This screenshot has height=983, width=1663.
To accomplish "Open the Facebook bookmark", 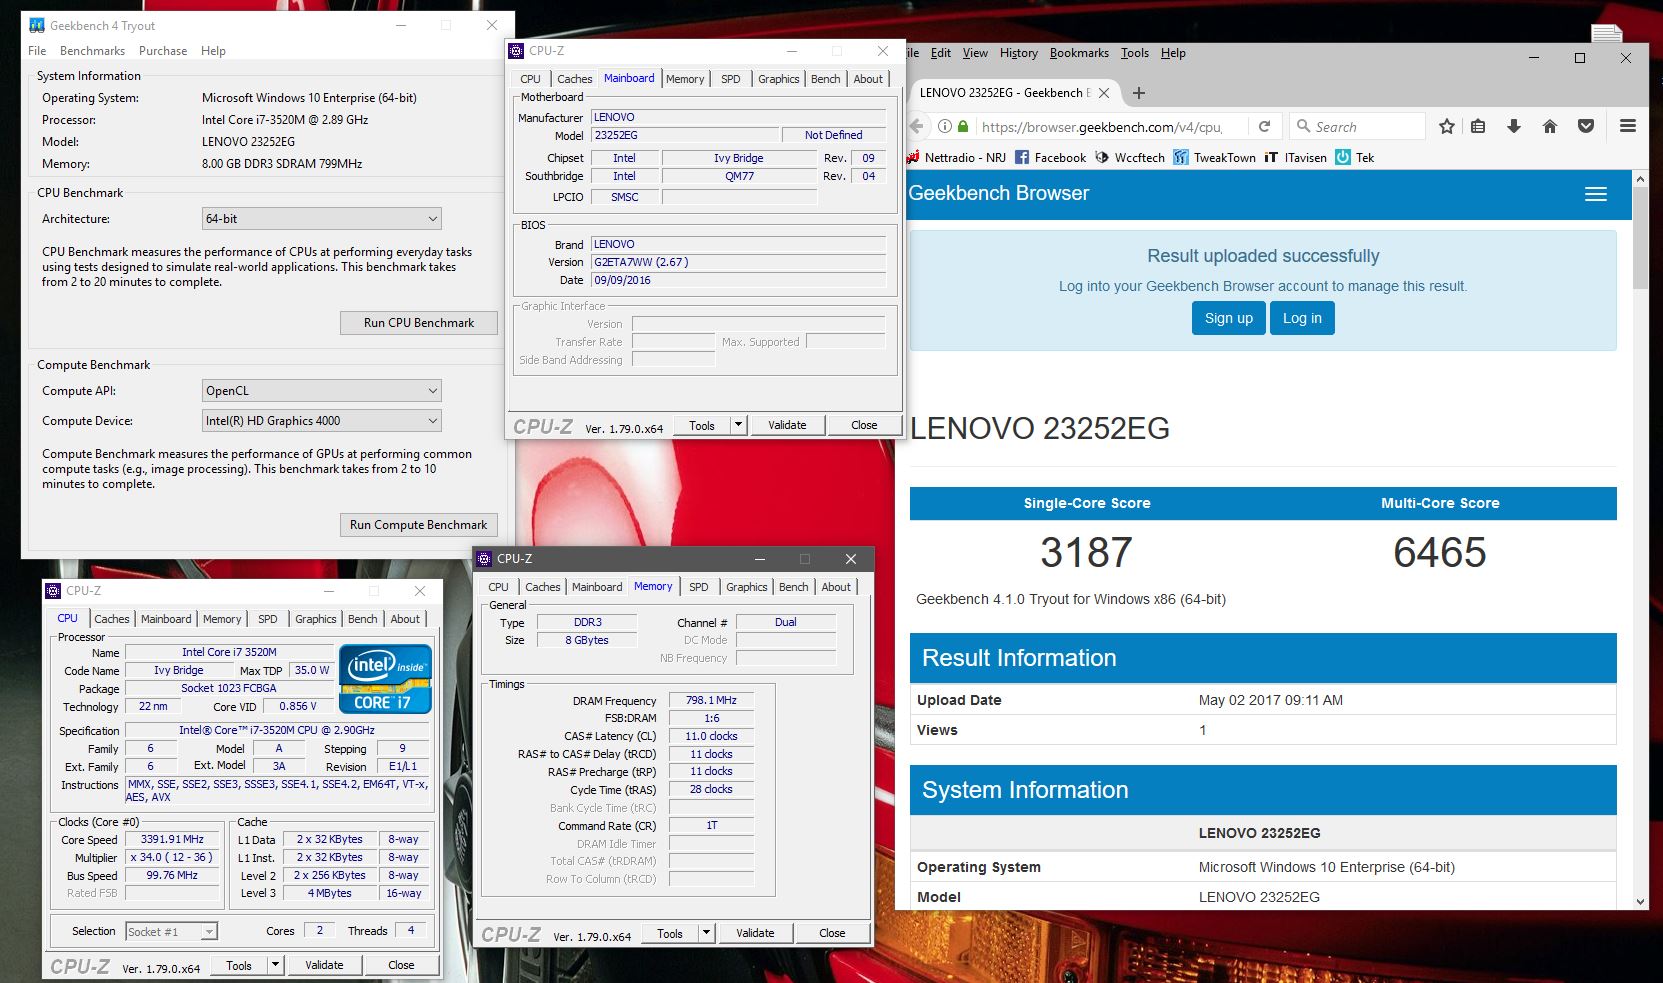I will (x=1050, y=157).
